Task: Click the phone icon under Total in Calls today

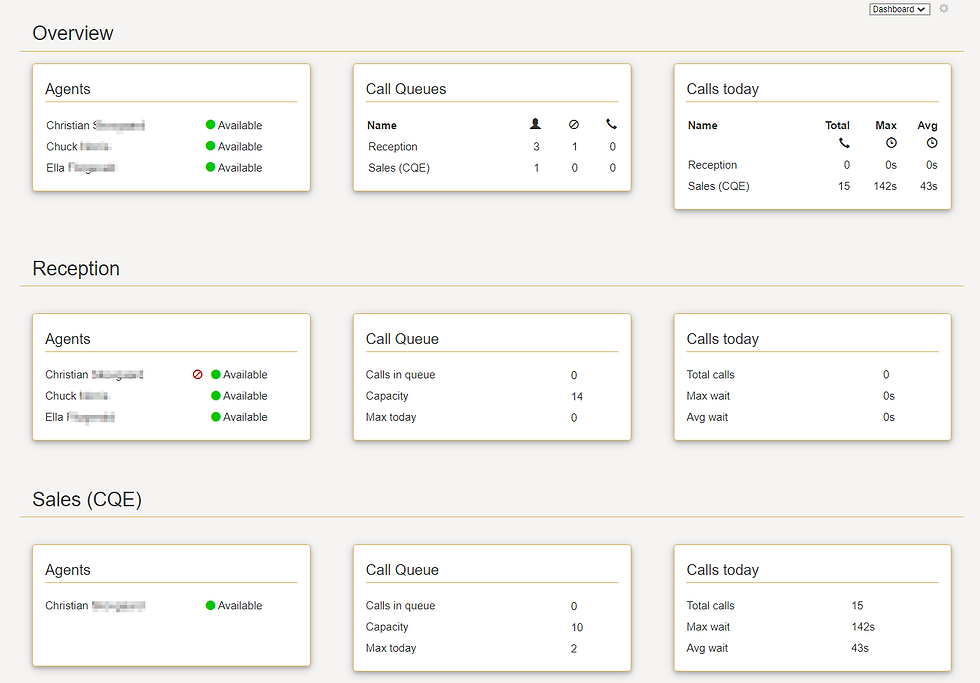Action: 843,143
